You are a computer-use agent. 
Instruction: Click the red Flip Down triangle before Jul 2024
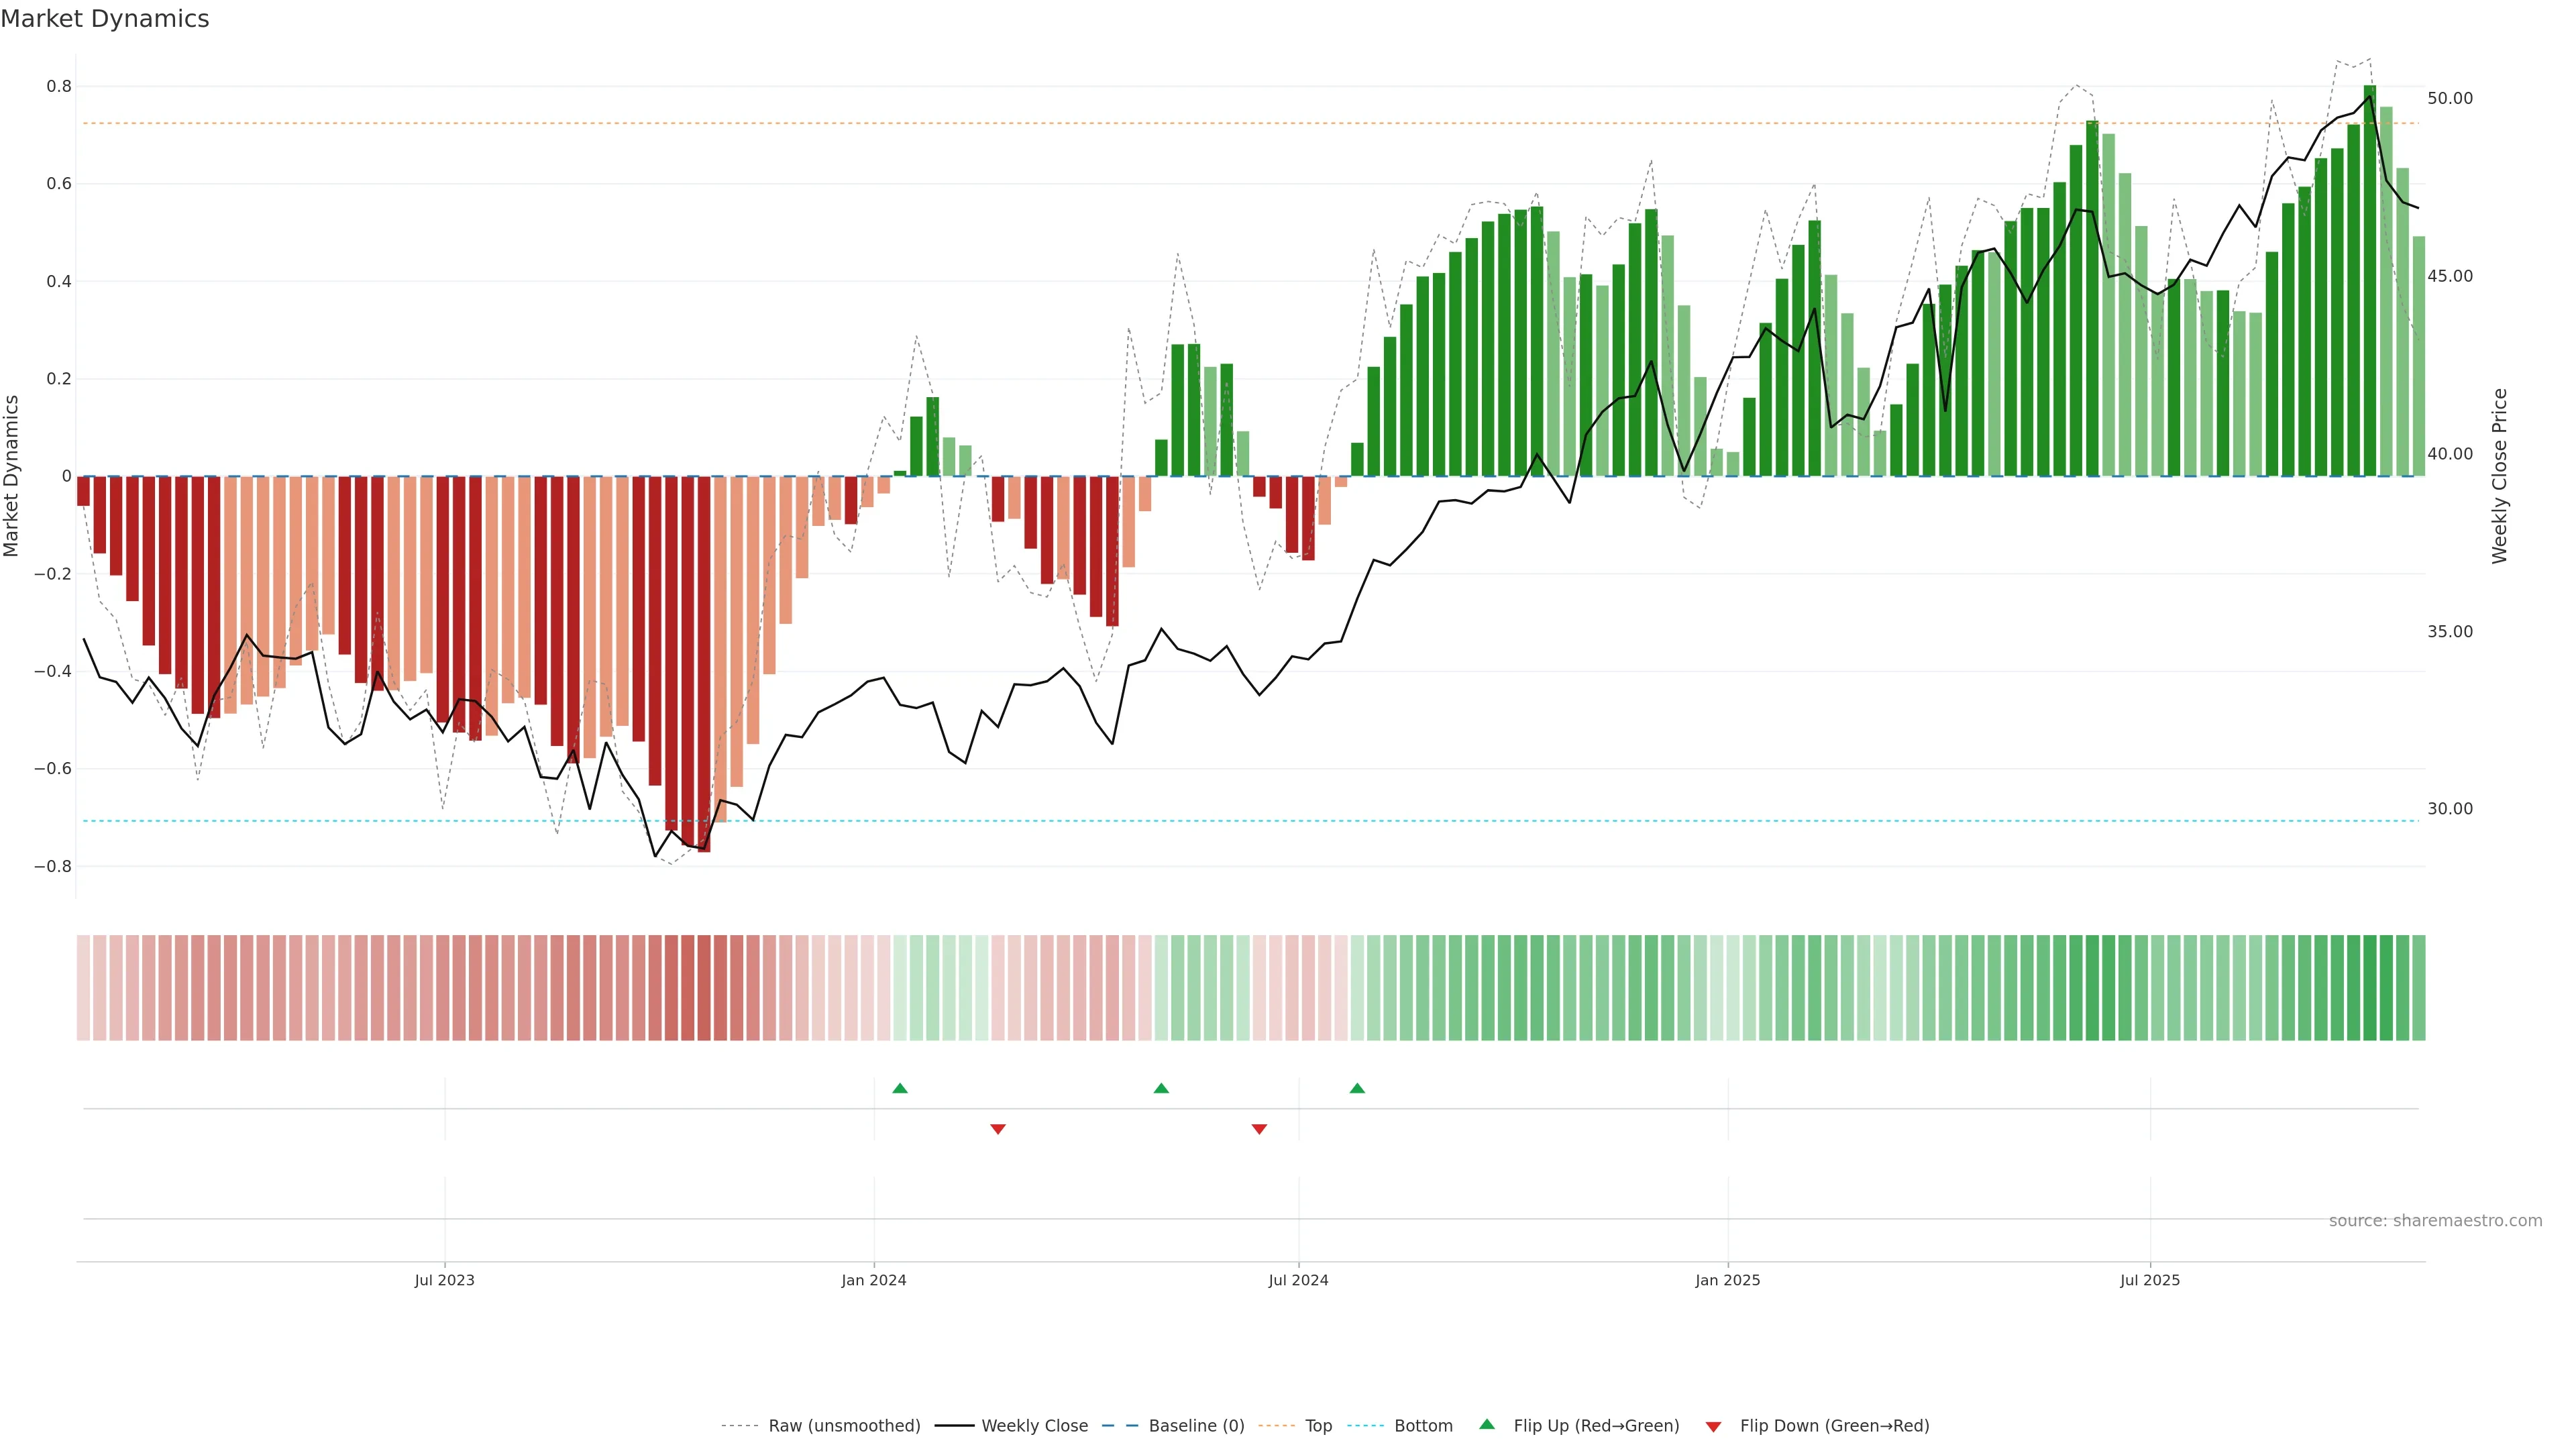[x=1259, y=1129]
